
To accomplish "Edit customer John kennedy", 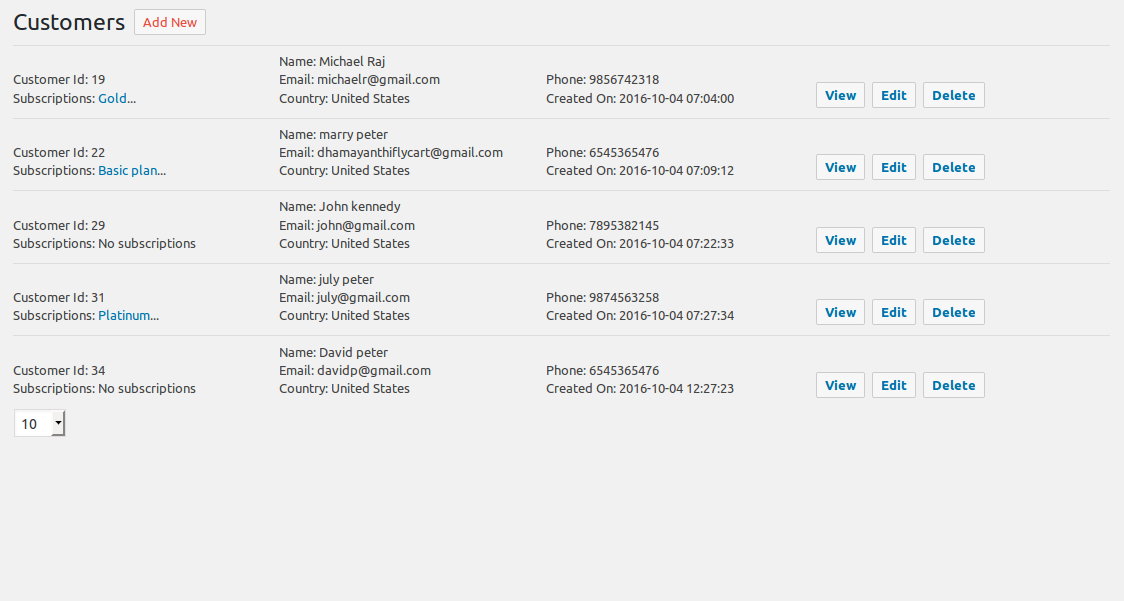I will pyautogui.click(x=893, y=240).
